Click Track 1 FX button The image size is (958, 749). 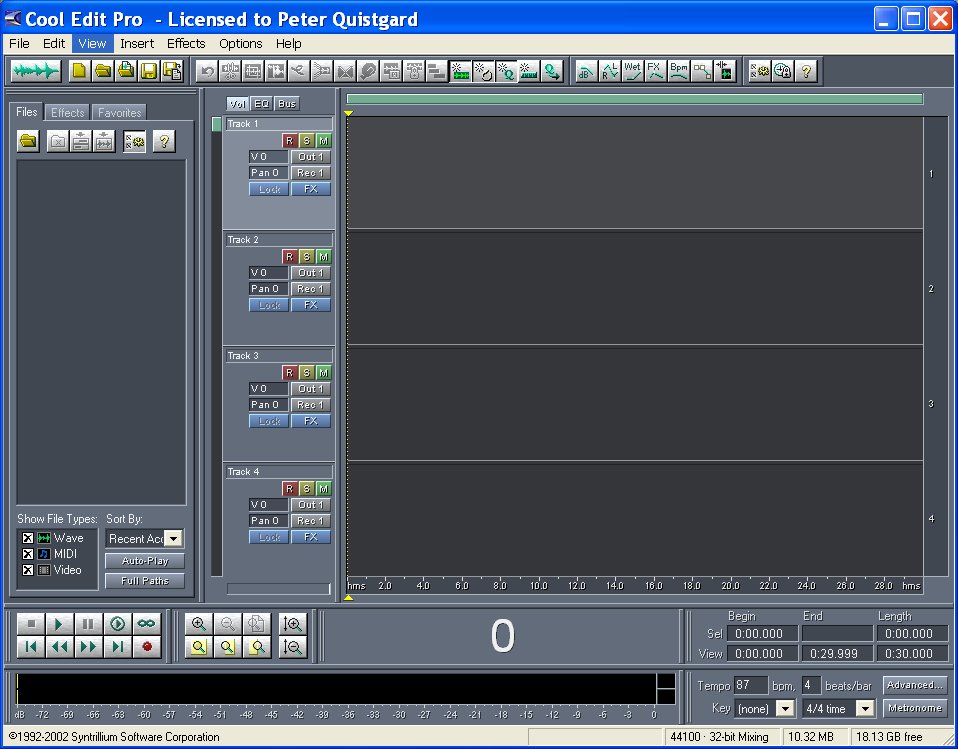click(x=310, y=189)
